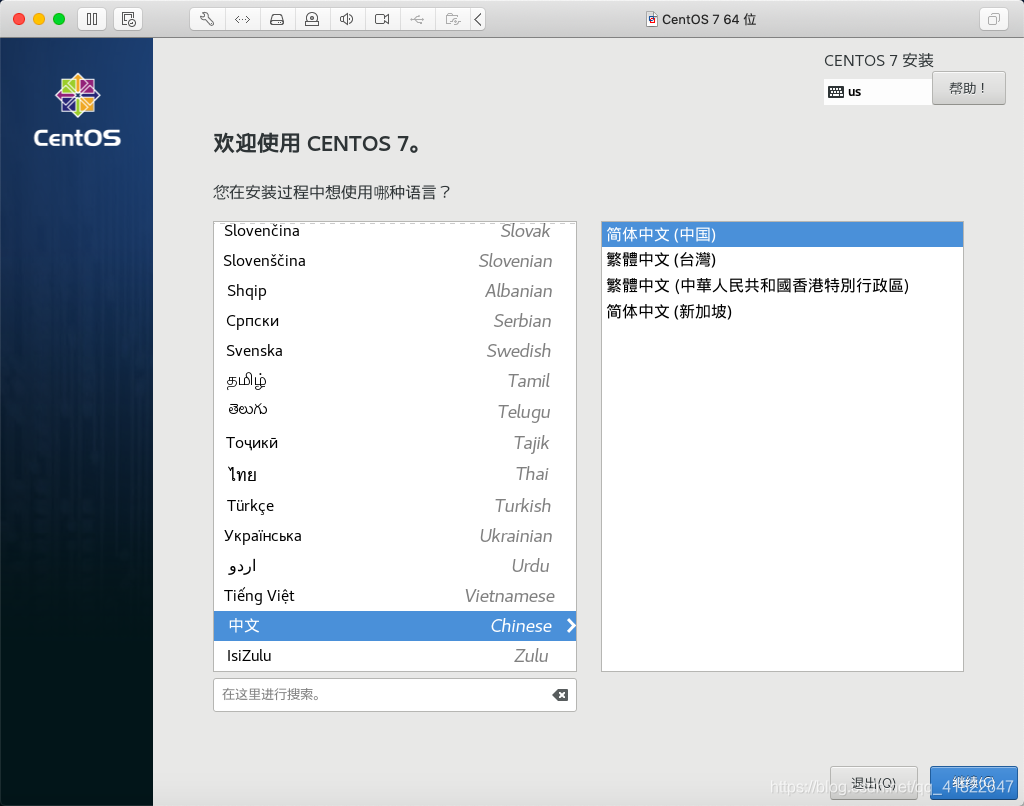Viewport: 1024px width, 806px height.
Task: Click the CD/DVD drive icon
Action: pos(312,19)
